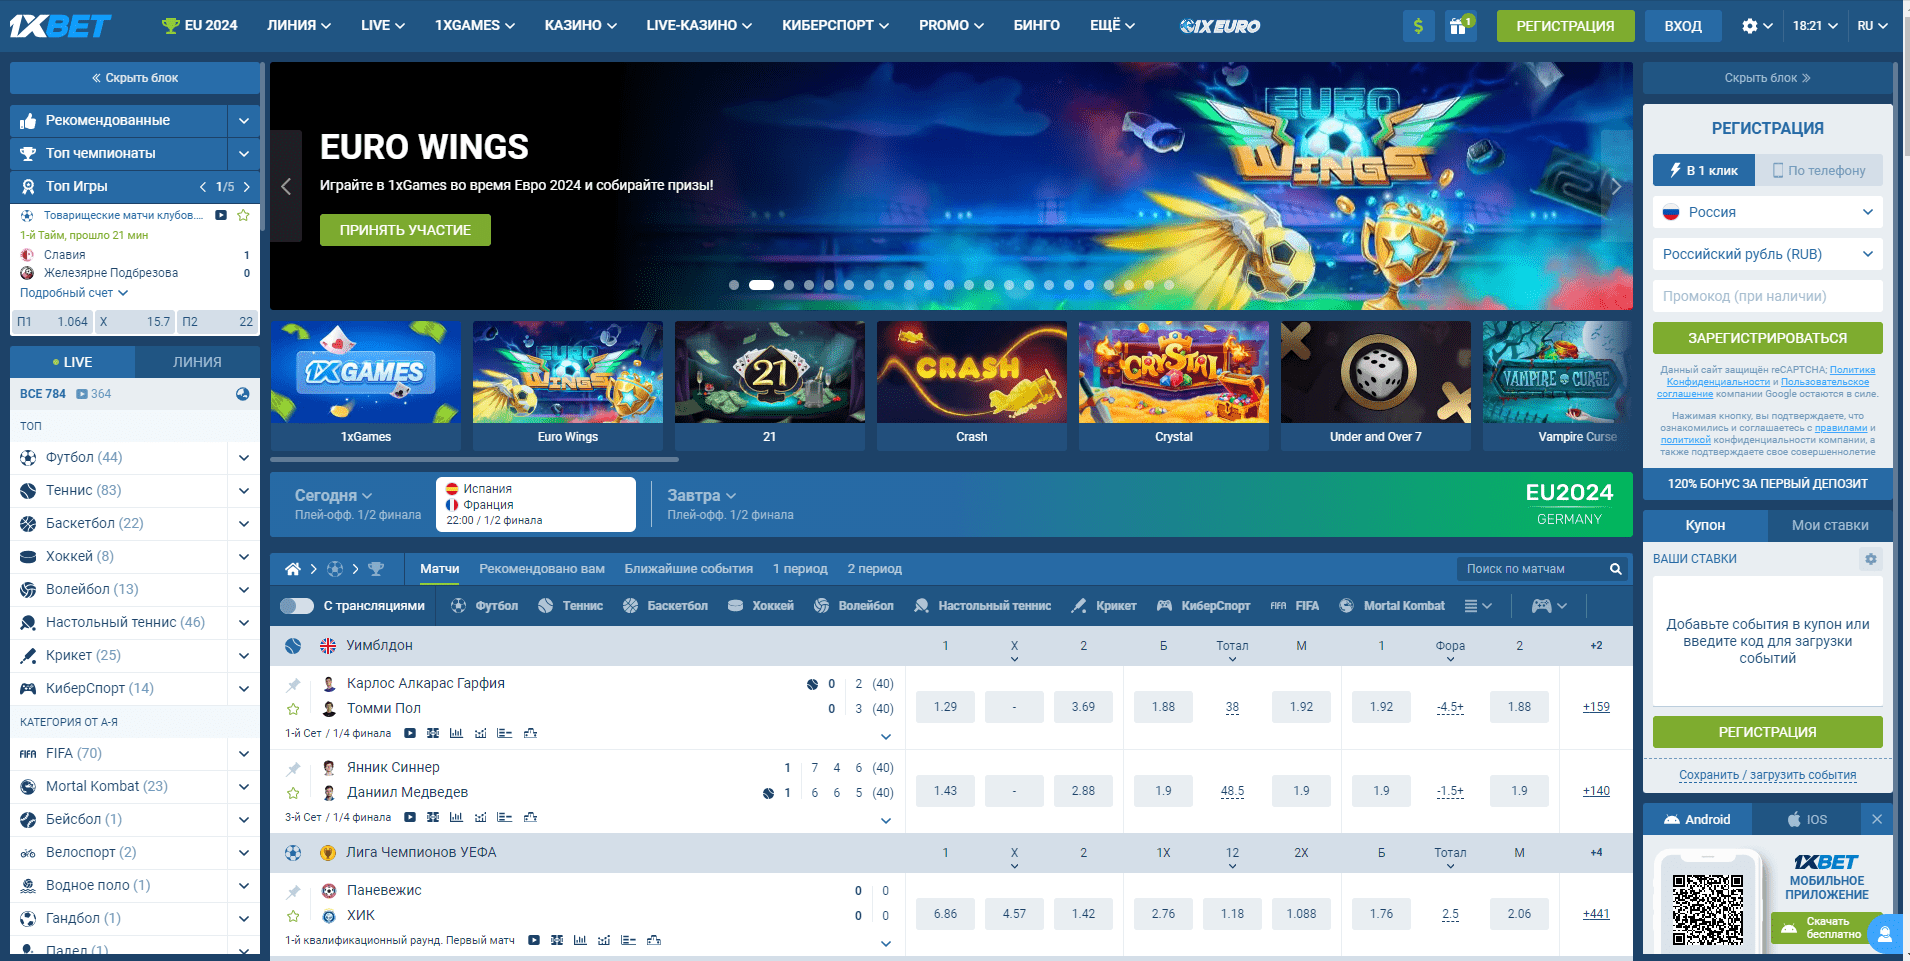Switch app panel to Android

(1697, 819)
